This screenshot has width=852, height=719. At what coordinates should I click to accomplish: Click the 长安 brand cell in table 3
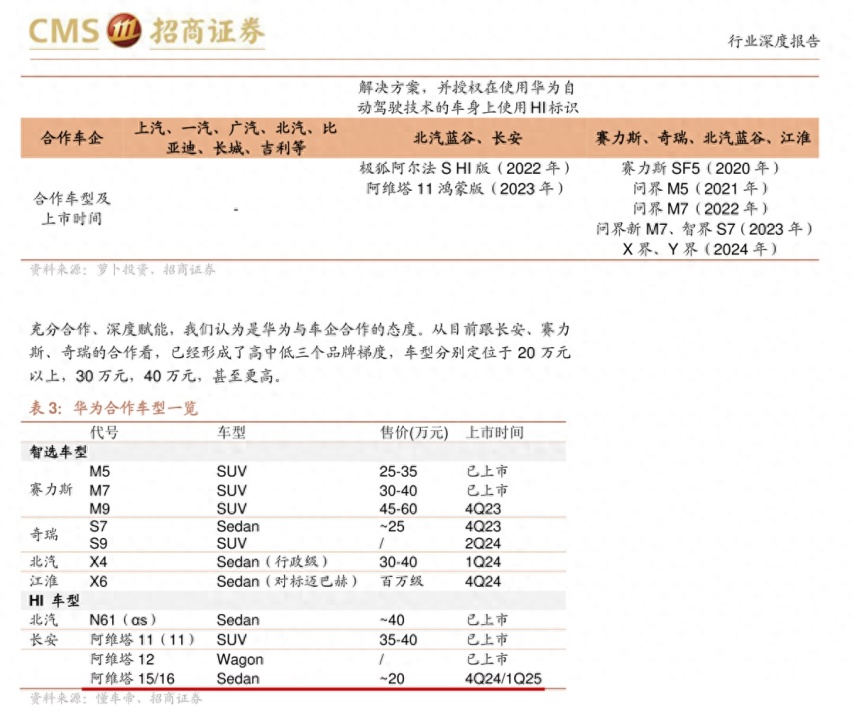click(44, 640)
